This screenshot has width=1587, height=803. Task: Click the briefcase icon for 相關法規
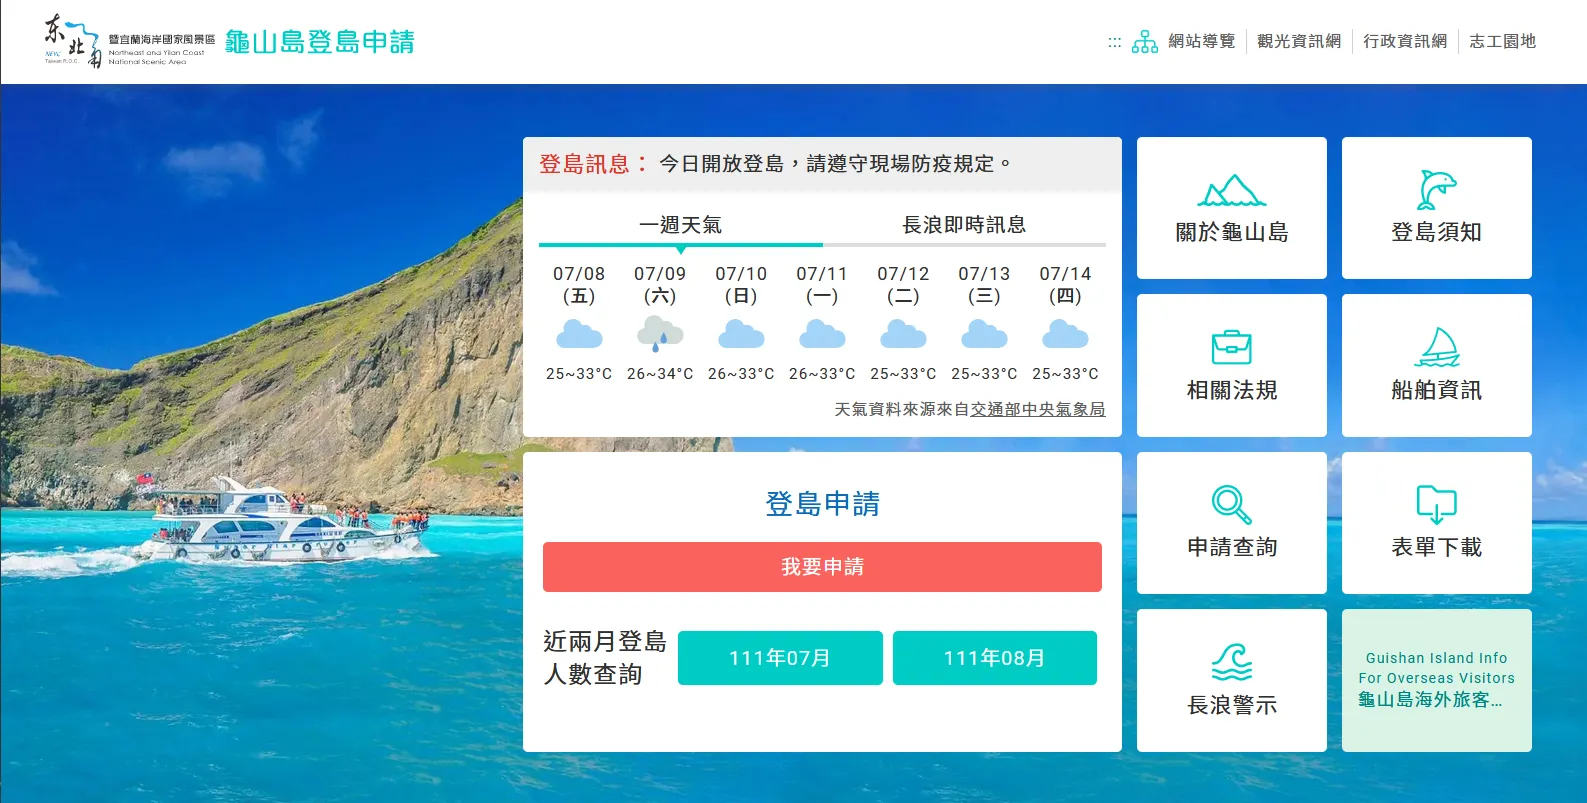tap(1231, 347)
